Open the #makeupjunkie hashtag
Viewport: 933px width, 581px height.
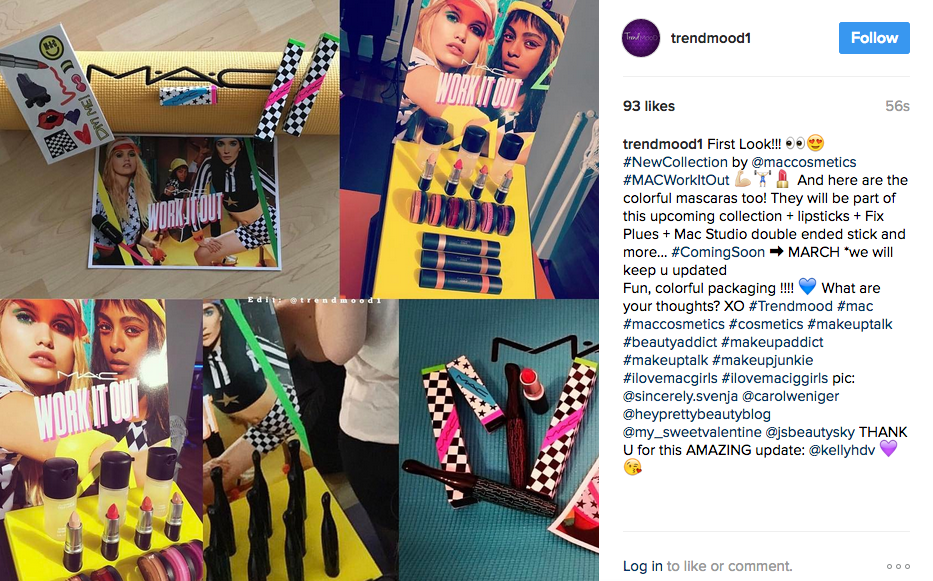click(763, 360)
